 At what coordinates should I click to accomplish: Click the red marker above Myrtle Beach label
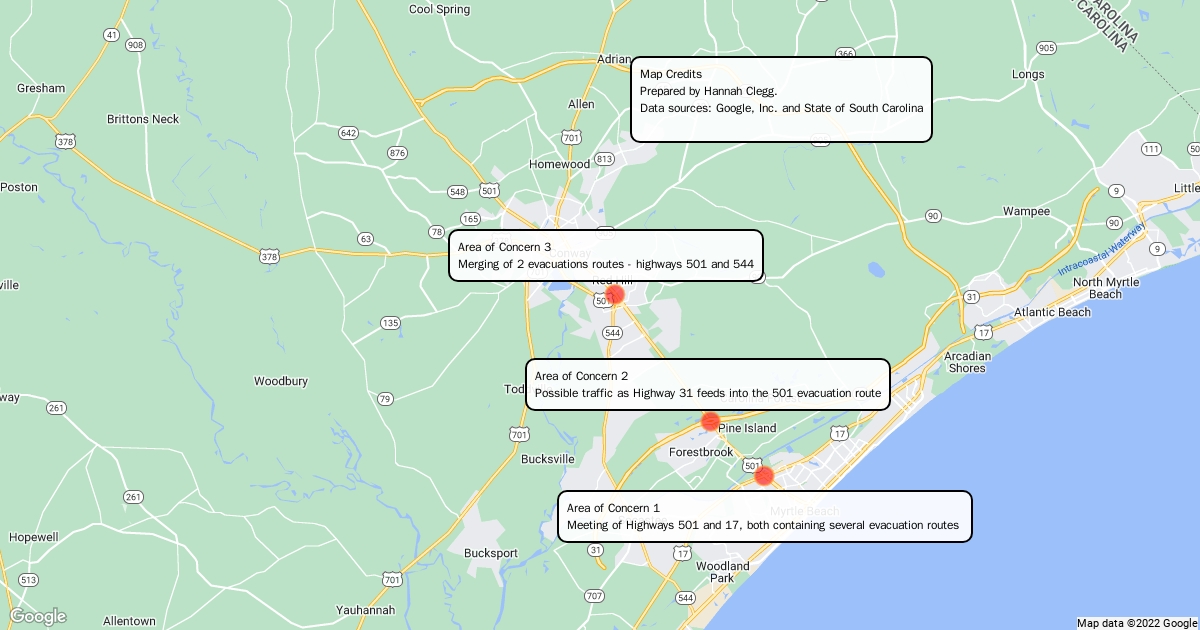(764, 476)
